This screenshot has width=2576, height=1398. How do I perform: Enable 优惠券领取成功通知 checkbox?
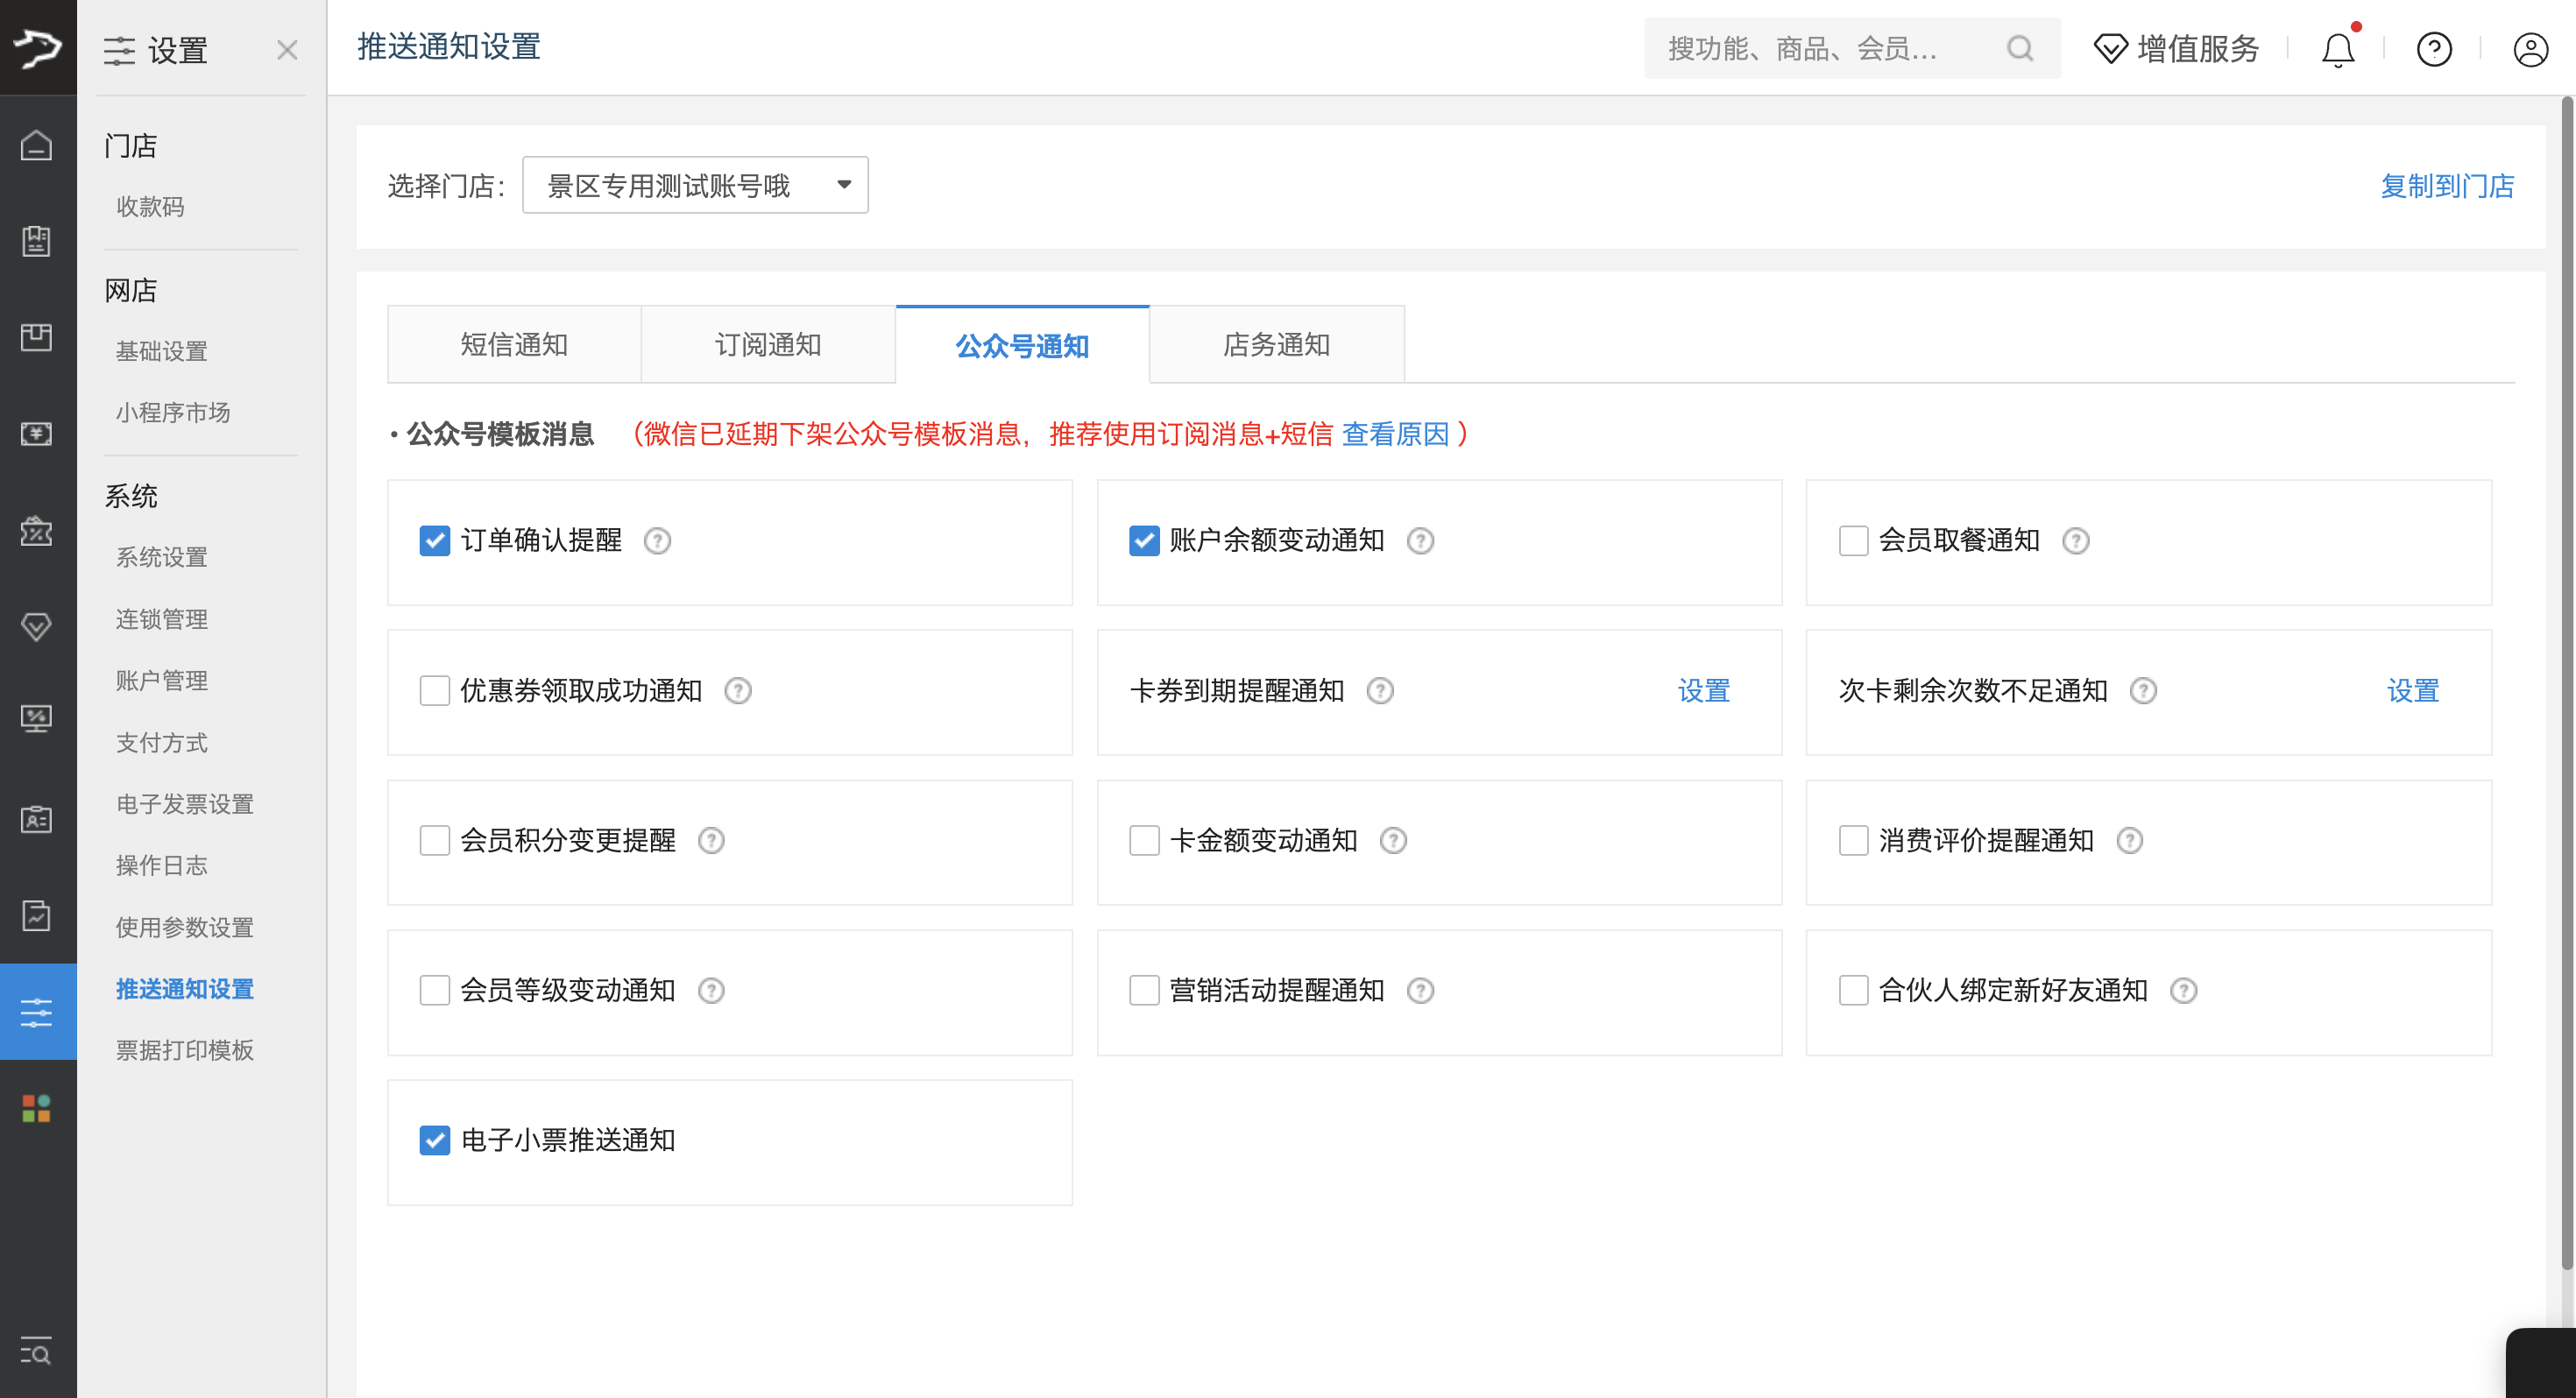coord(435,691)
